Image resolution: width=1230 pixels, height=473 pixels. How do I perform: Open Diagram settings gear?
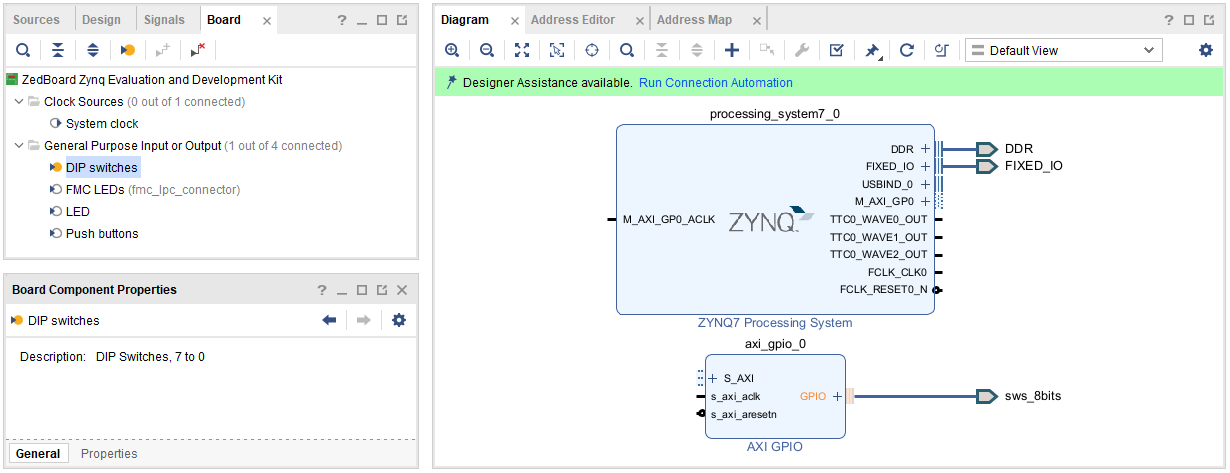coord(1206,50)
